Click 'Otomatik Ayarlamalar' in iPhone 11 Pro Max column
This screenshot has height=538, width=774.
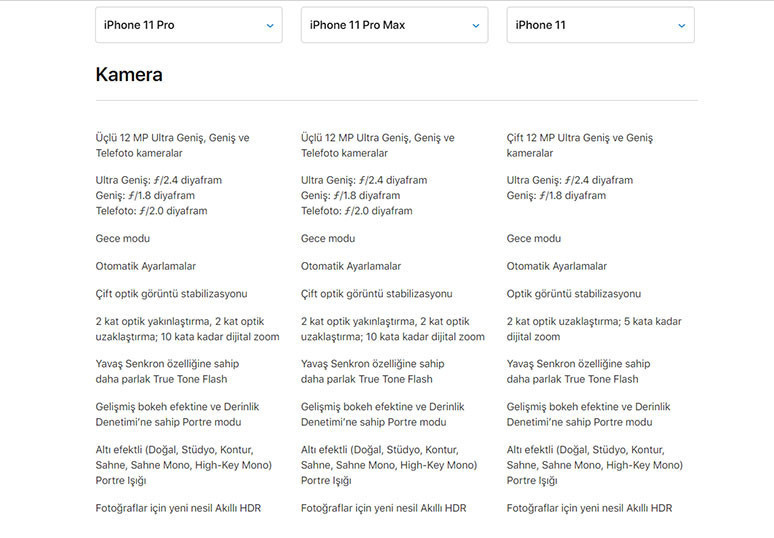tap(351, 266)
